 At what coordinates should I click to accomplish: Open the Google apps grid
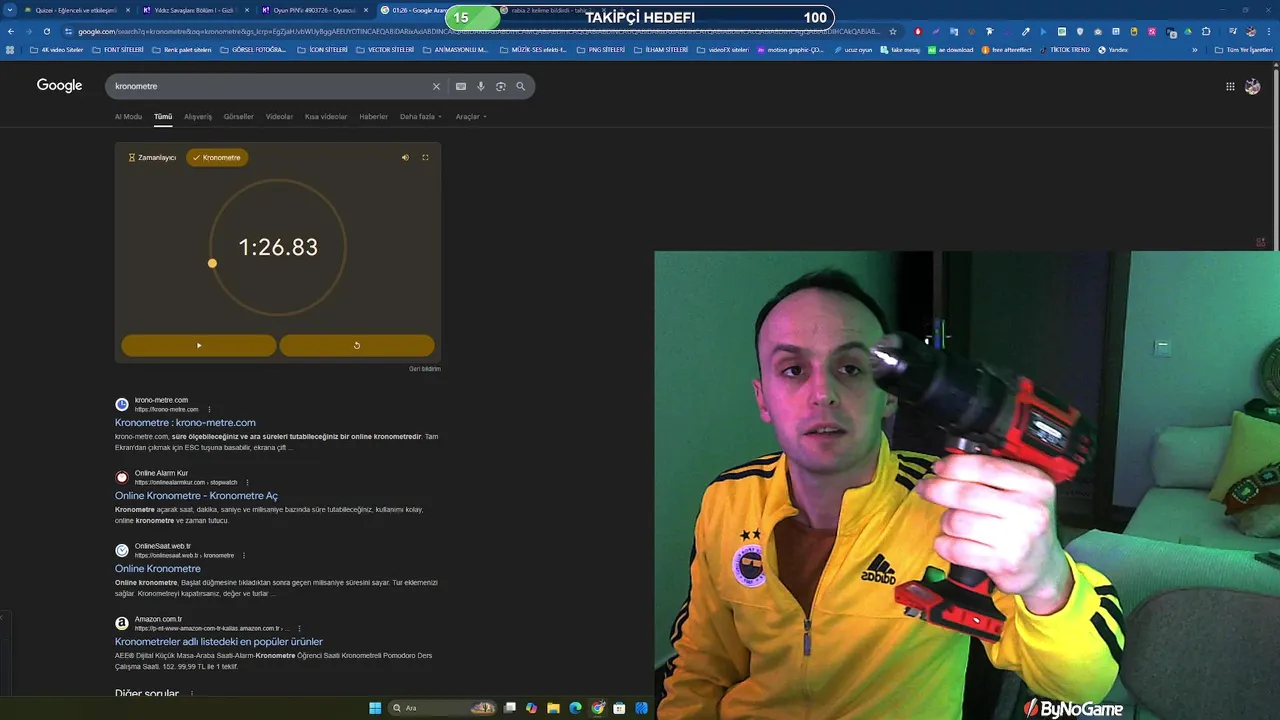(1230, 86)
